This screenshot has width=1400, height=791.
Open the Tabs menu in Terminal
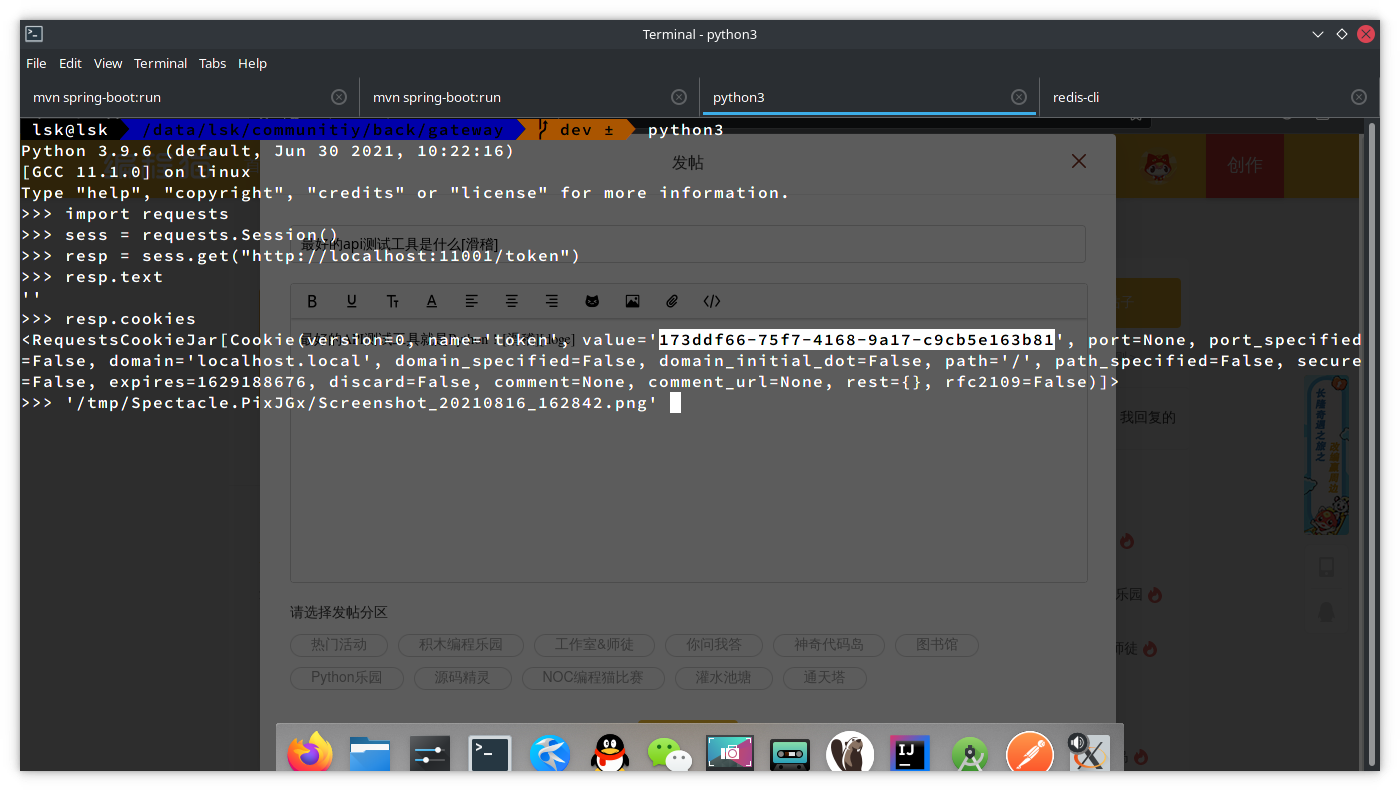[212, 63]
